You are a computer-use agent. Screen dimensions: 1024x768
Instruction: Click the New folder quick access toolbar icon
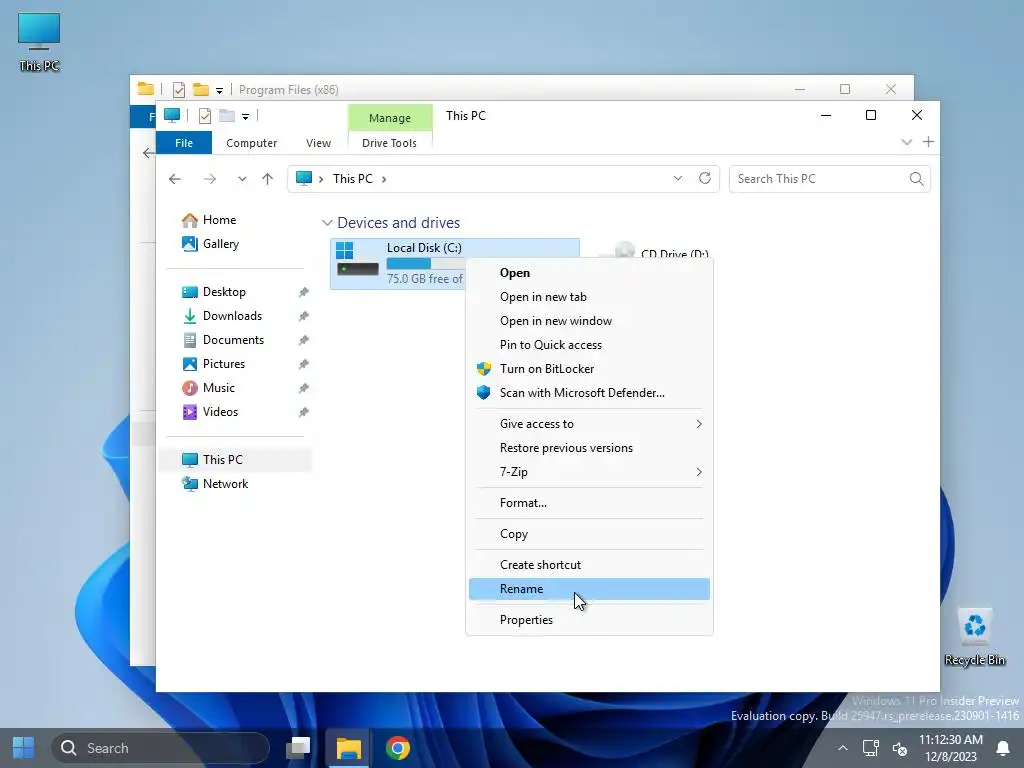227,116
